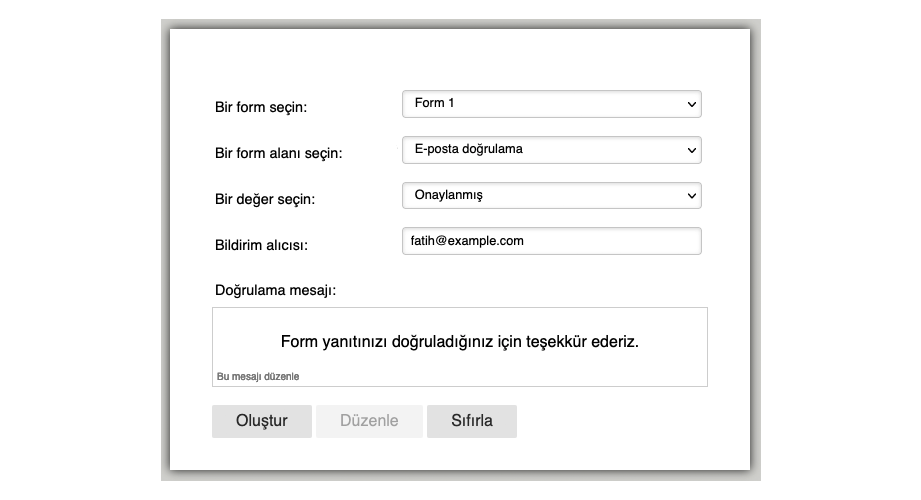Click the chevron arrow beside 'Form 1'
The height and width of the screenshot is (500, 921).
click(x=691, y=104)
